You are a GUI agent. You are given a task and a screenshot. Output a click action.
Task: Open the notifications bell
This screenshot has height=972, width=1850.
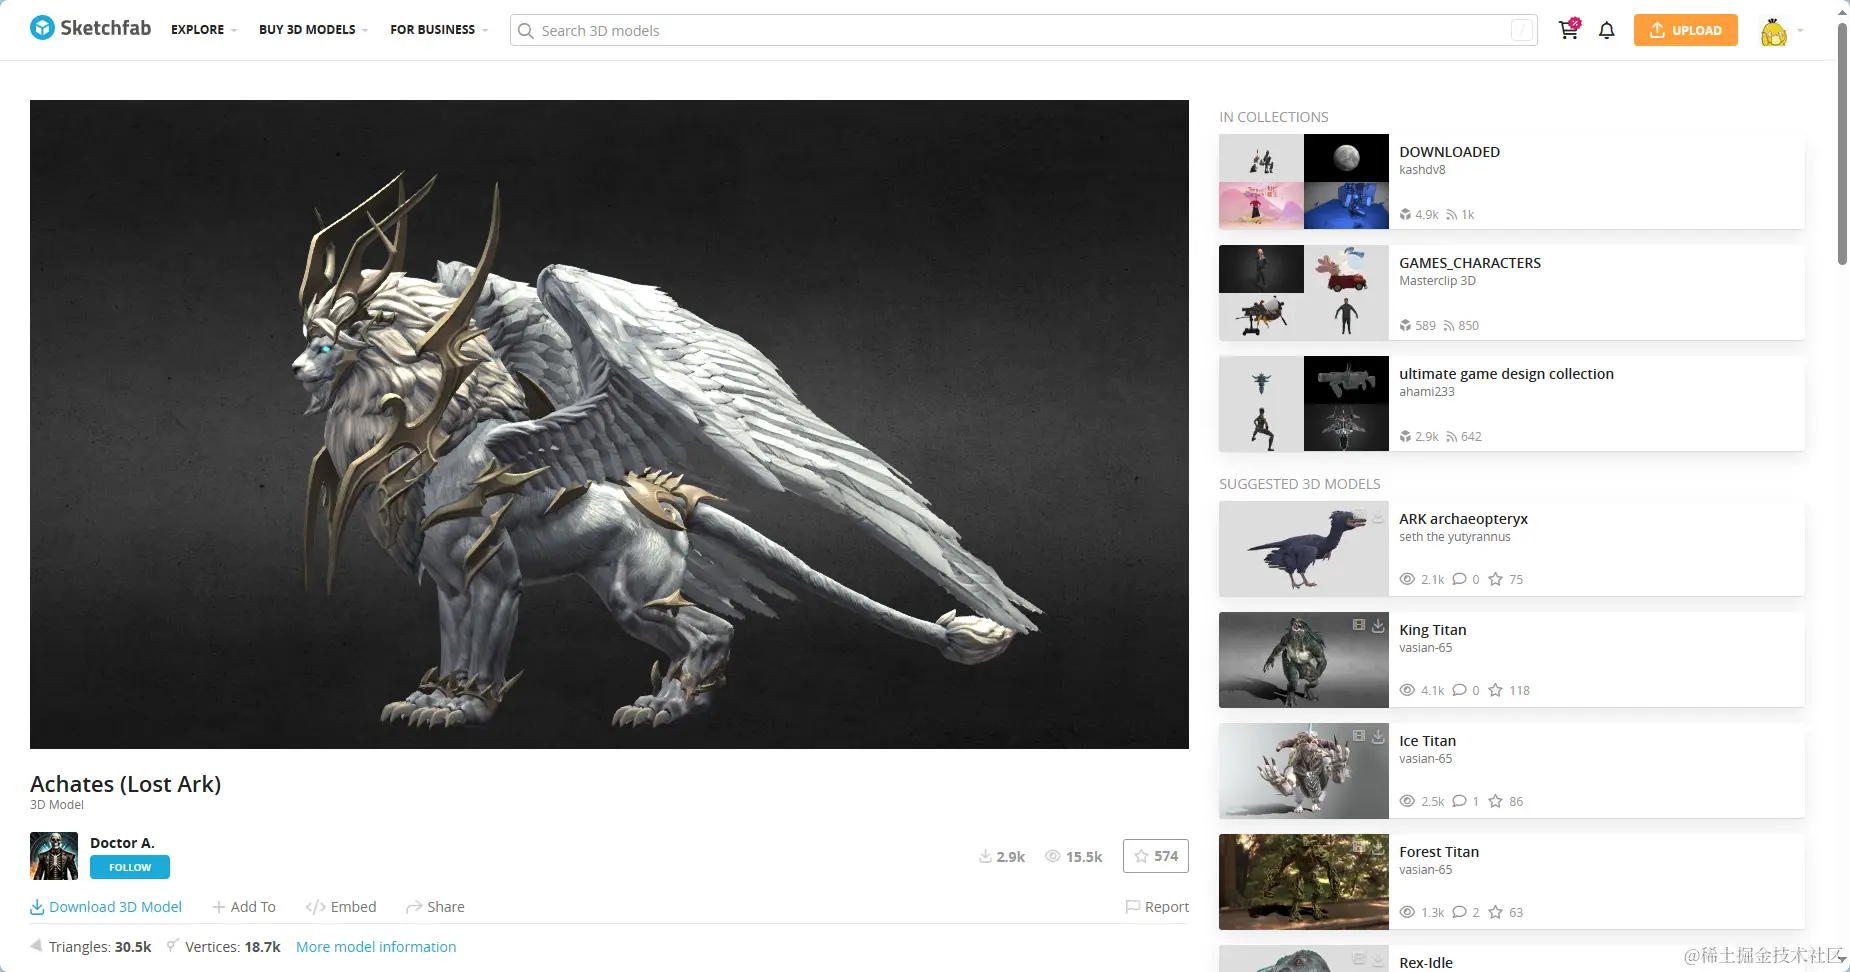[x=1606, y=30]
